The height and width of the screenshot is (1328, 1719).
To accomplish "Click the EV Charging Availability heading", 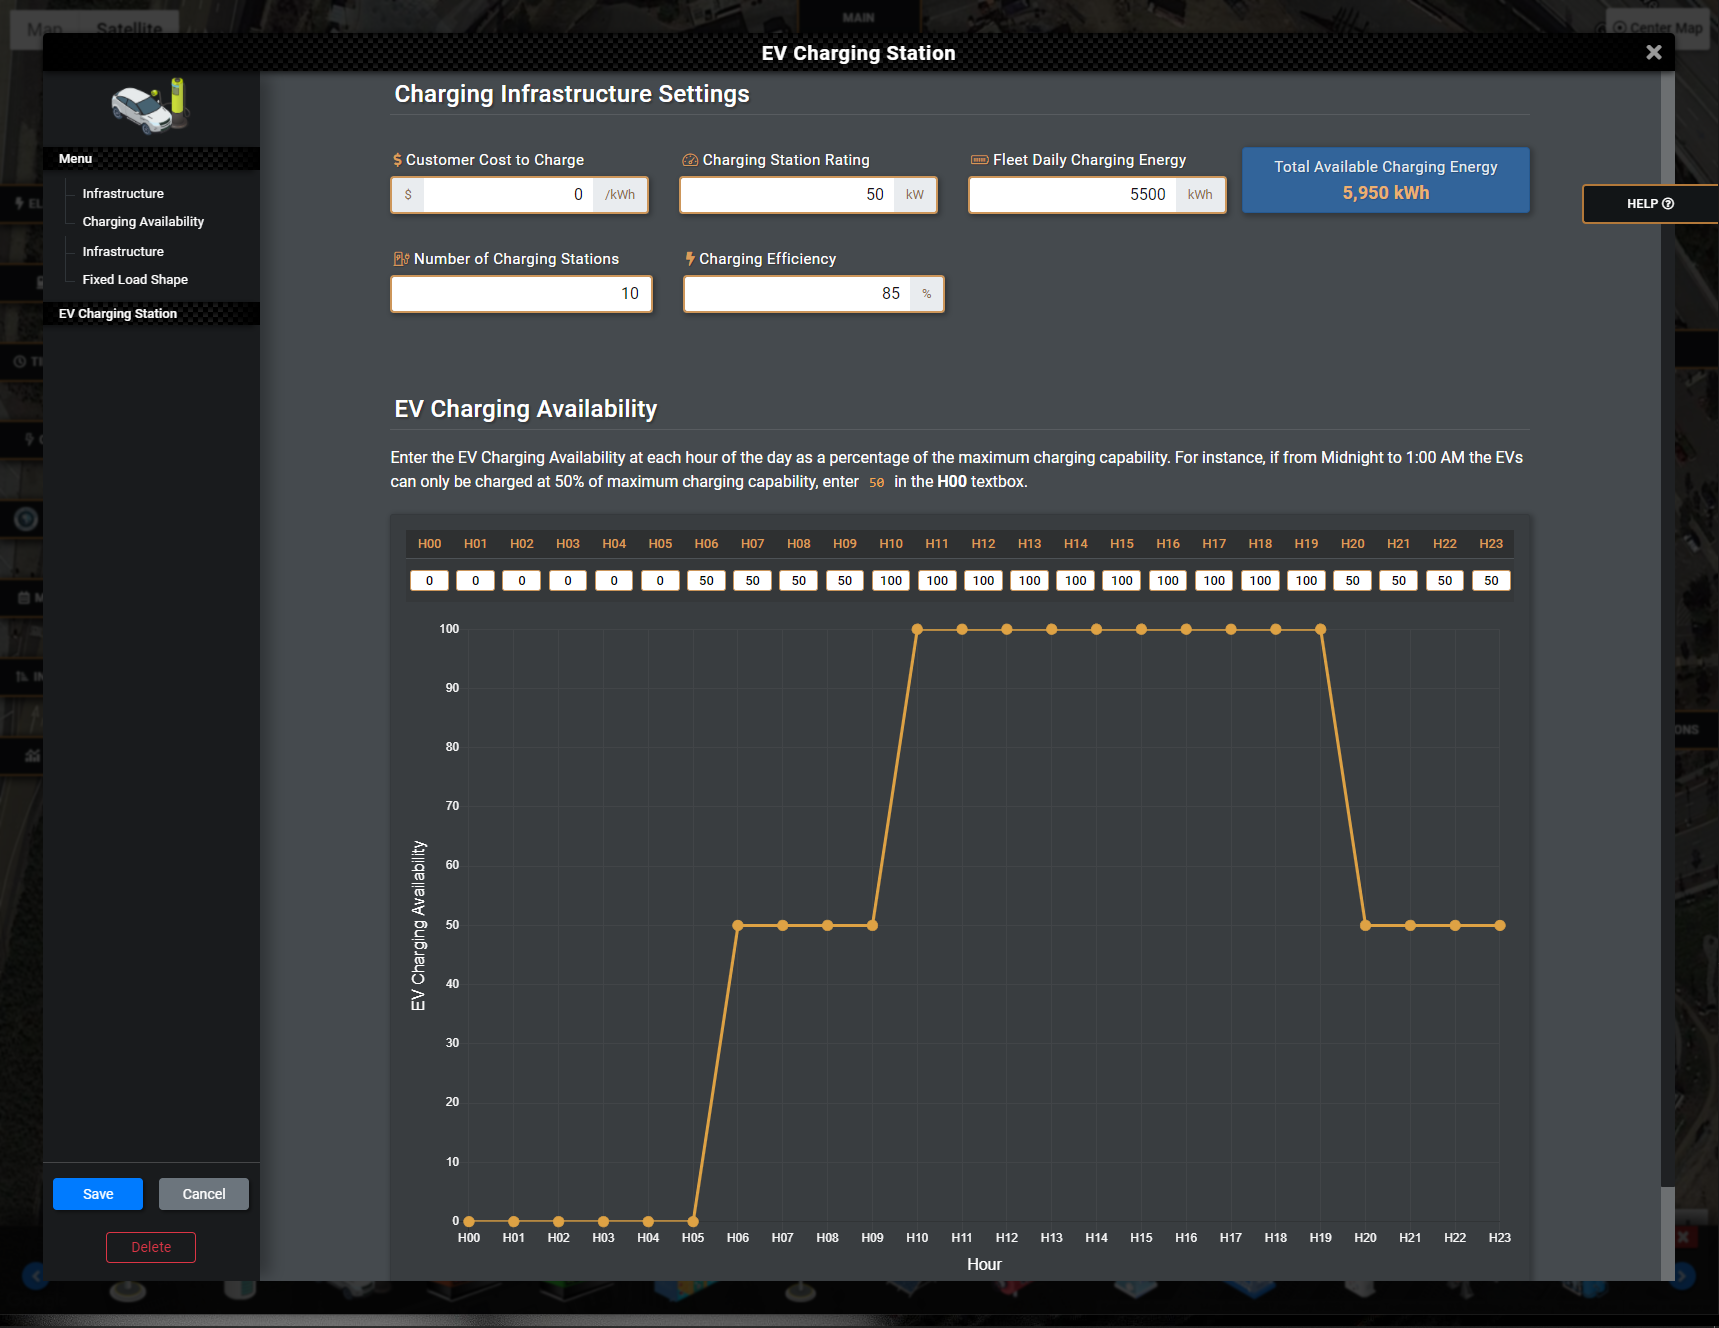I will click(526, 409).
